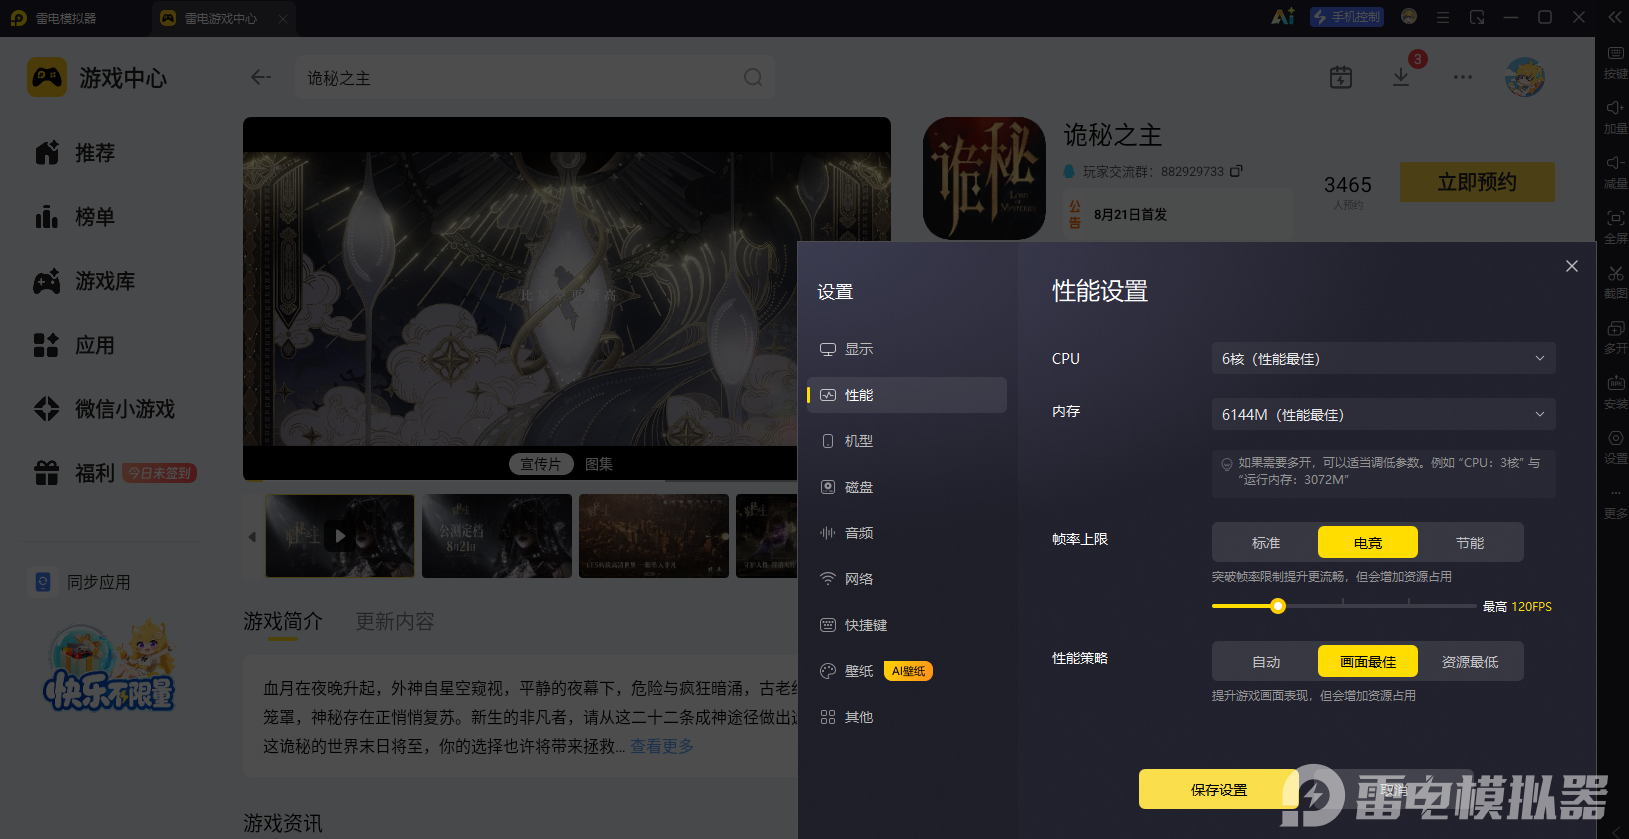Open the 其他 other settings grid icon
The image size is (1629, 839).
point(828,717)
